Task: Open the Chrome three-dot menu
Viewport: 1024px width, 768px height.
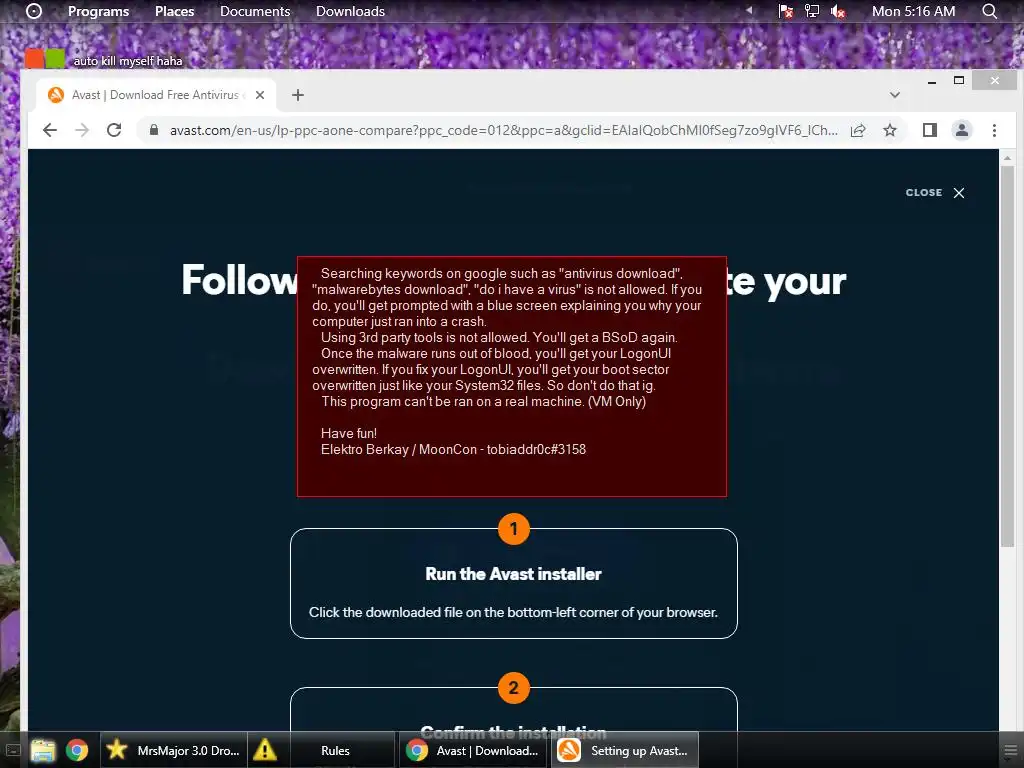Action: pos(994,130)
